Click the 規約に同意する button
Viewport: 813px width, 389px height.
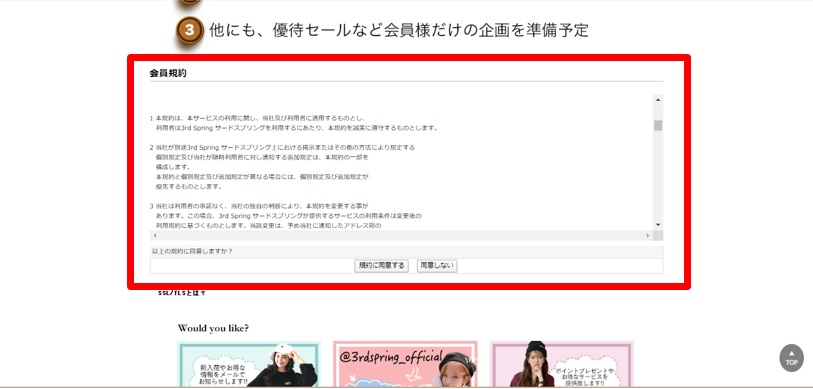pyautogui.click(x=381, y=266)
